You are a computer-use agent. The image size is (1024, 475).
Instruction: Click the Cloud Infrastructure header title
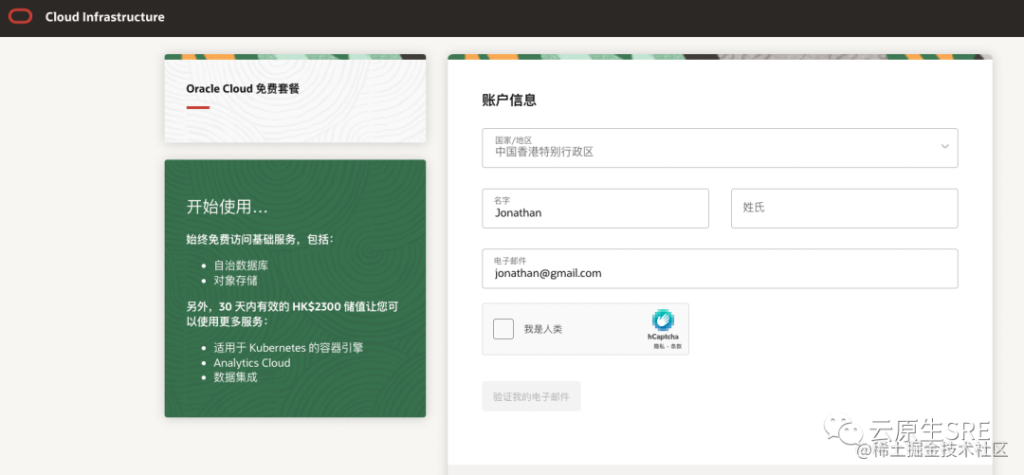click(x=105, y=17)
